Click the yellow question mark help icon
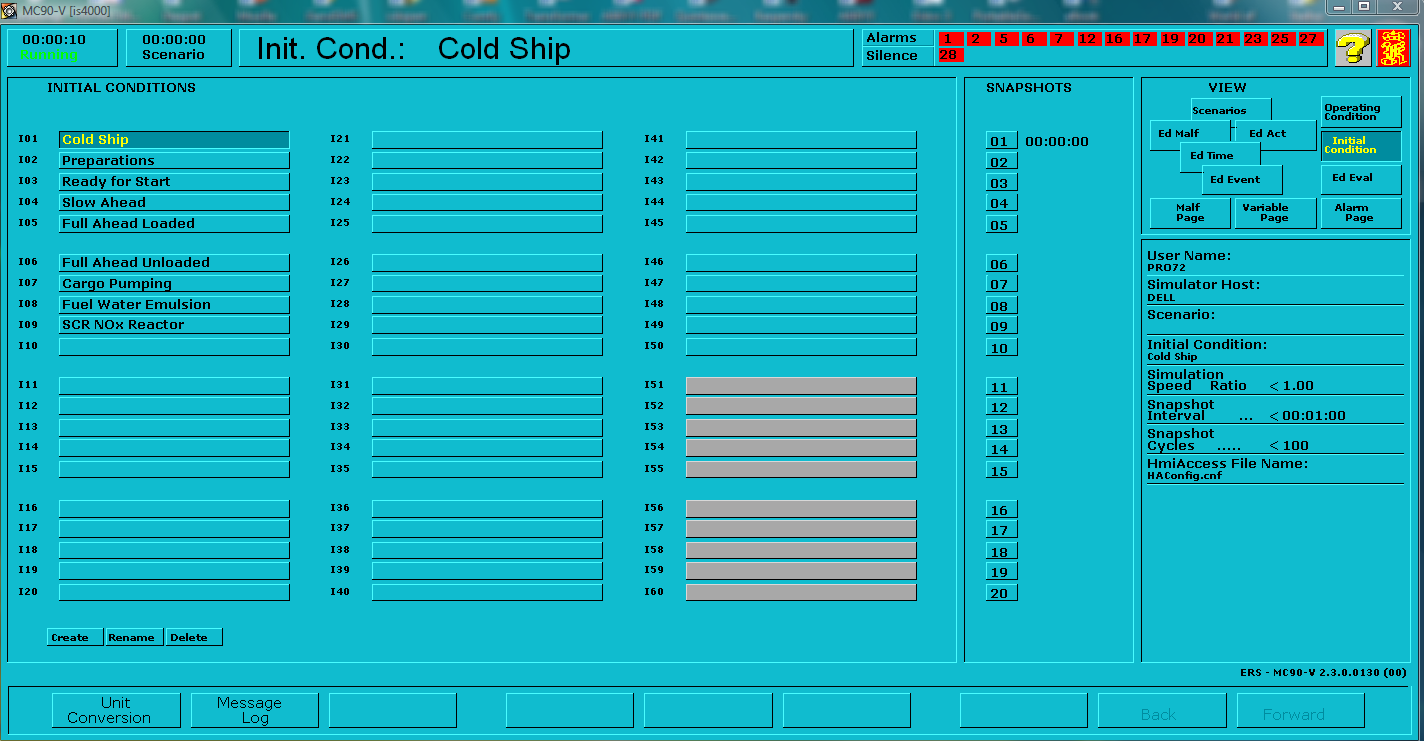This screenshot has height=741, width=1424. 1352,48
